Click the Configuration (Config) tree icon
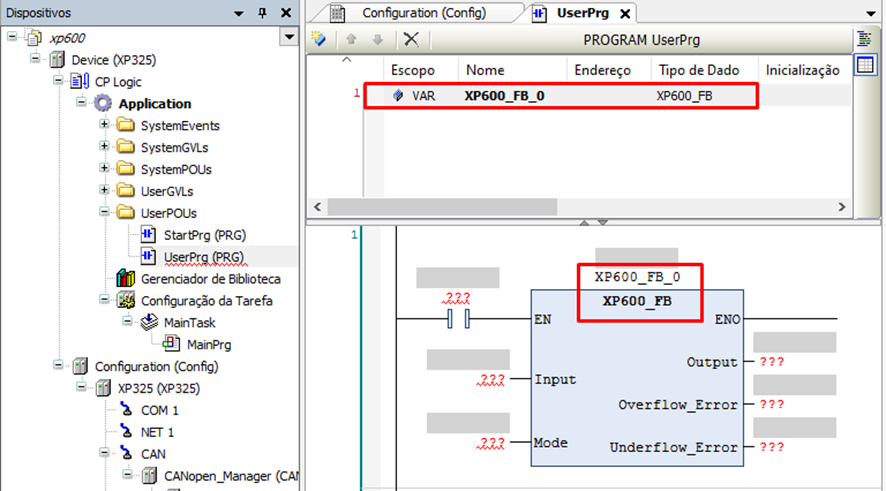Image resolution: width=886 pixels, height=491 pixels. pos(80,366)
